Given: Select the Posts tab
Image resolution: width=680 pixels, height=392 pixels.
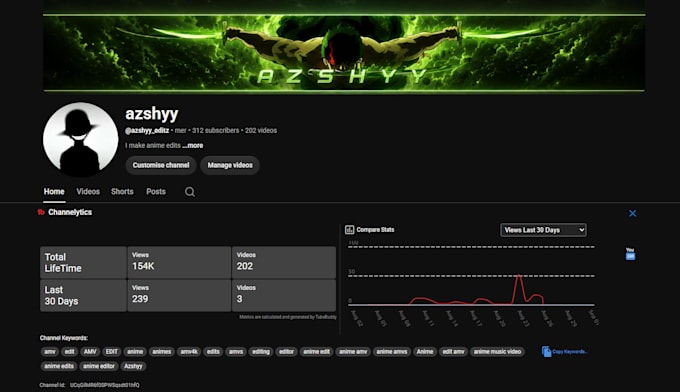Looking at the screenshot, I should coord(156,192).
